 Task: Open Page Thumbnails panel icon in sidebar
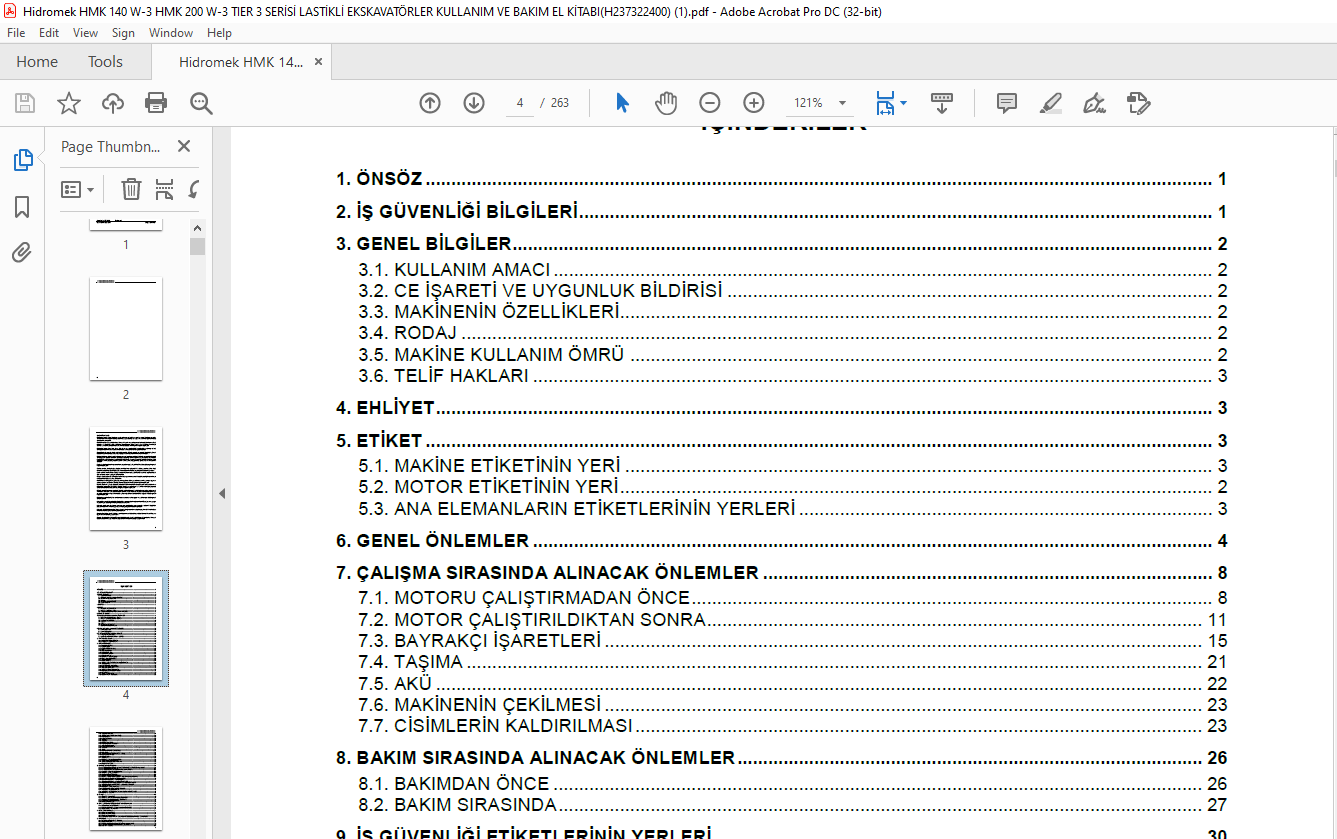[x=22, y=160]
